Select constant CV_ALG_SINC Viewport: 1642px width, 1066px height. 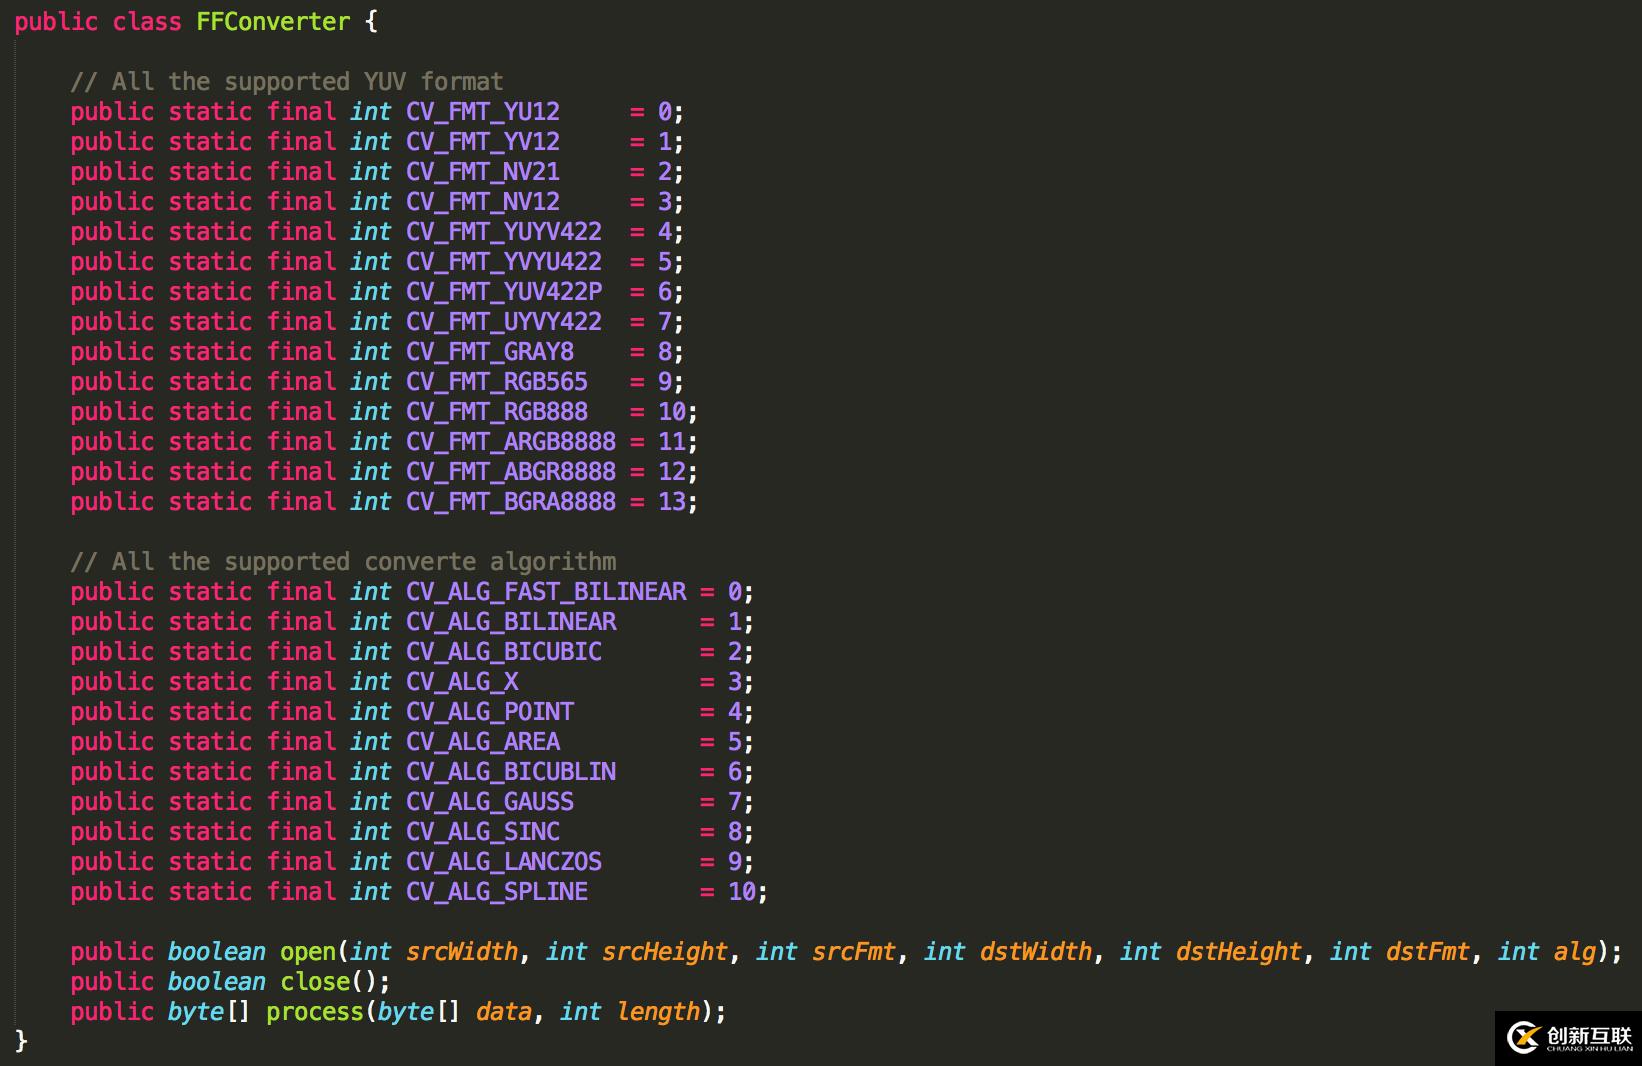[483, 831]
